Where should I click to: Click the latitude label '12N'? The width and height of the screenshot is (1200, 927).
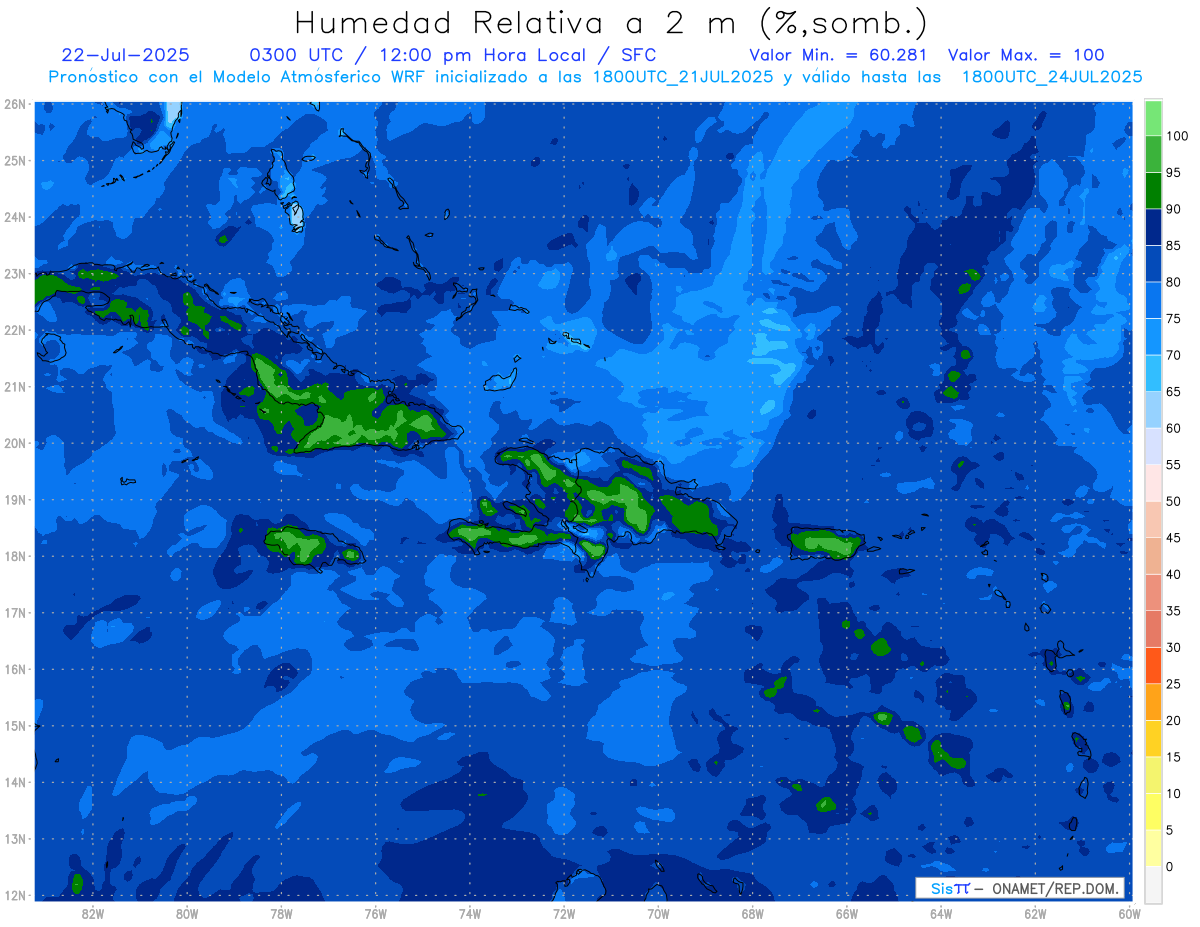point(15,895)
